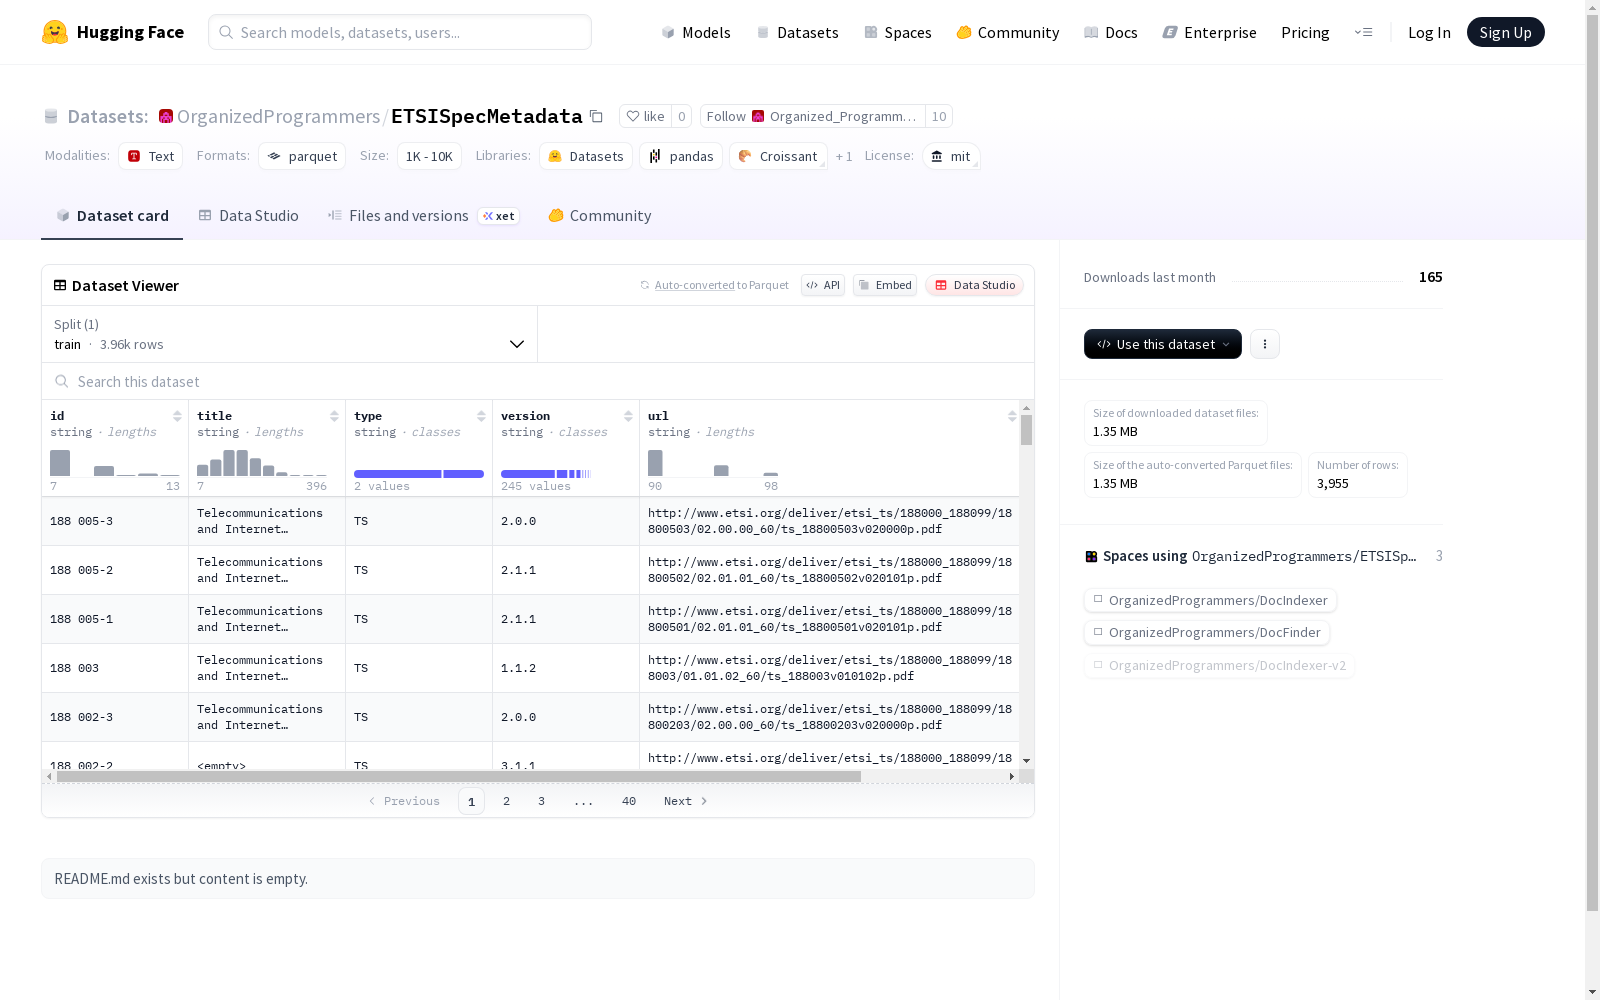The width and height of the screenshot is (1600, 1000).
Task: Expand the Split train dropdown
Action: point(290,334)
